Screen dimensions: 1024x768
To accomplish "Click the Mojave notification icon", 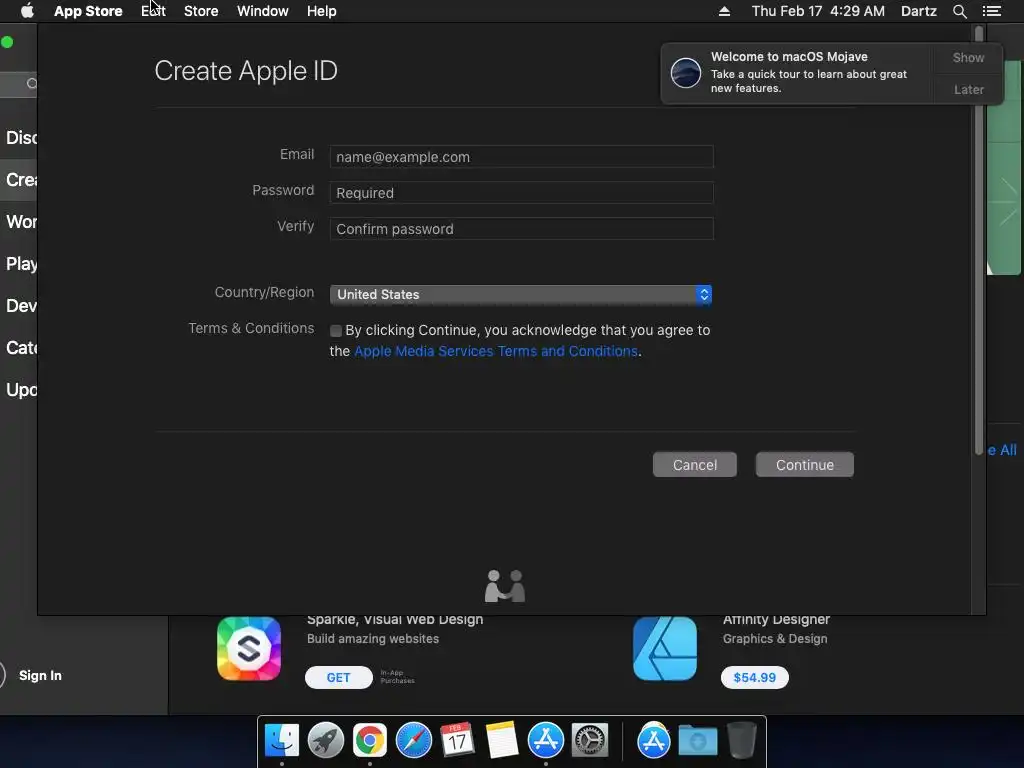I will 686,72.
